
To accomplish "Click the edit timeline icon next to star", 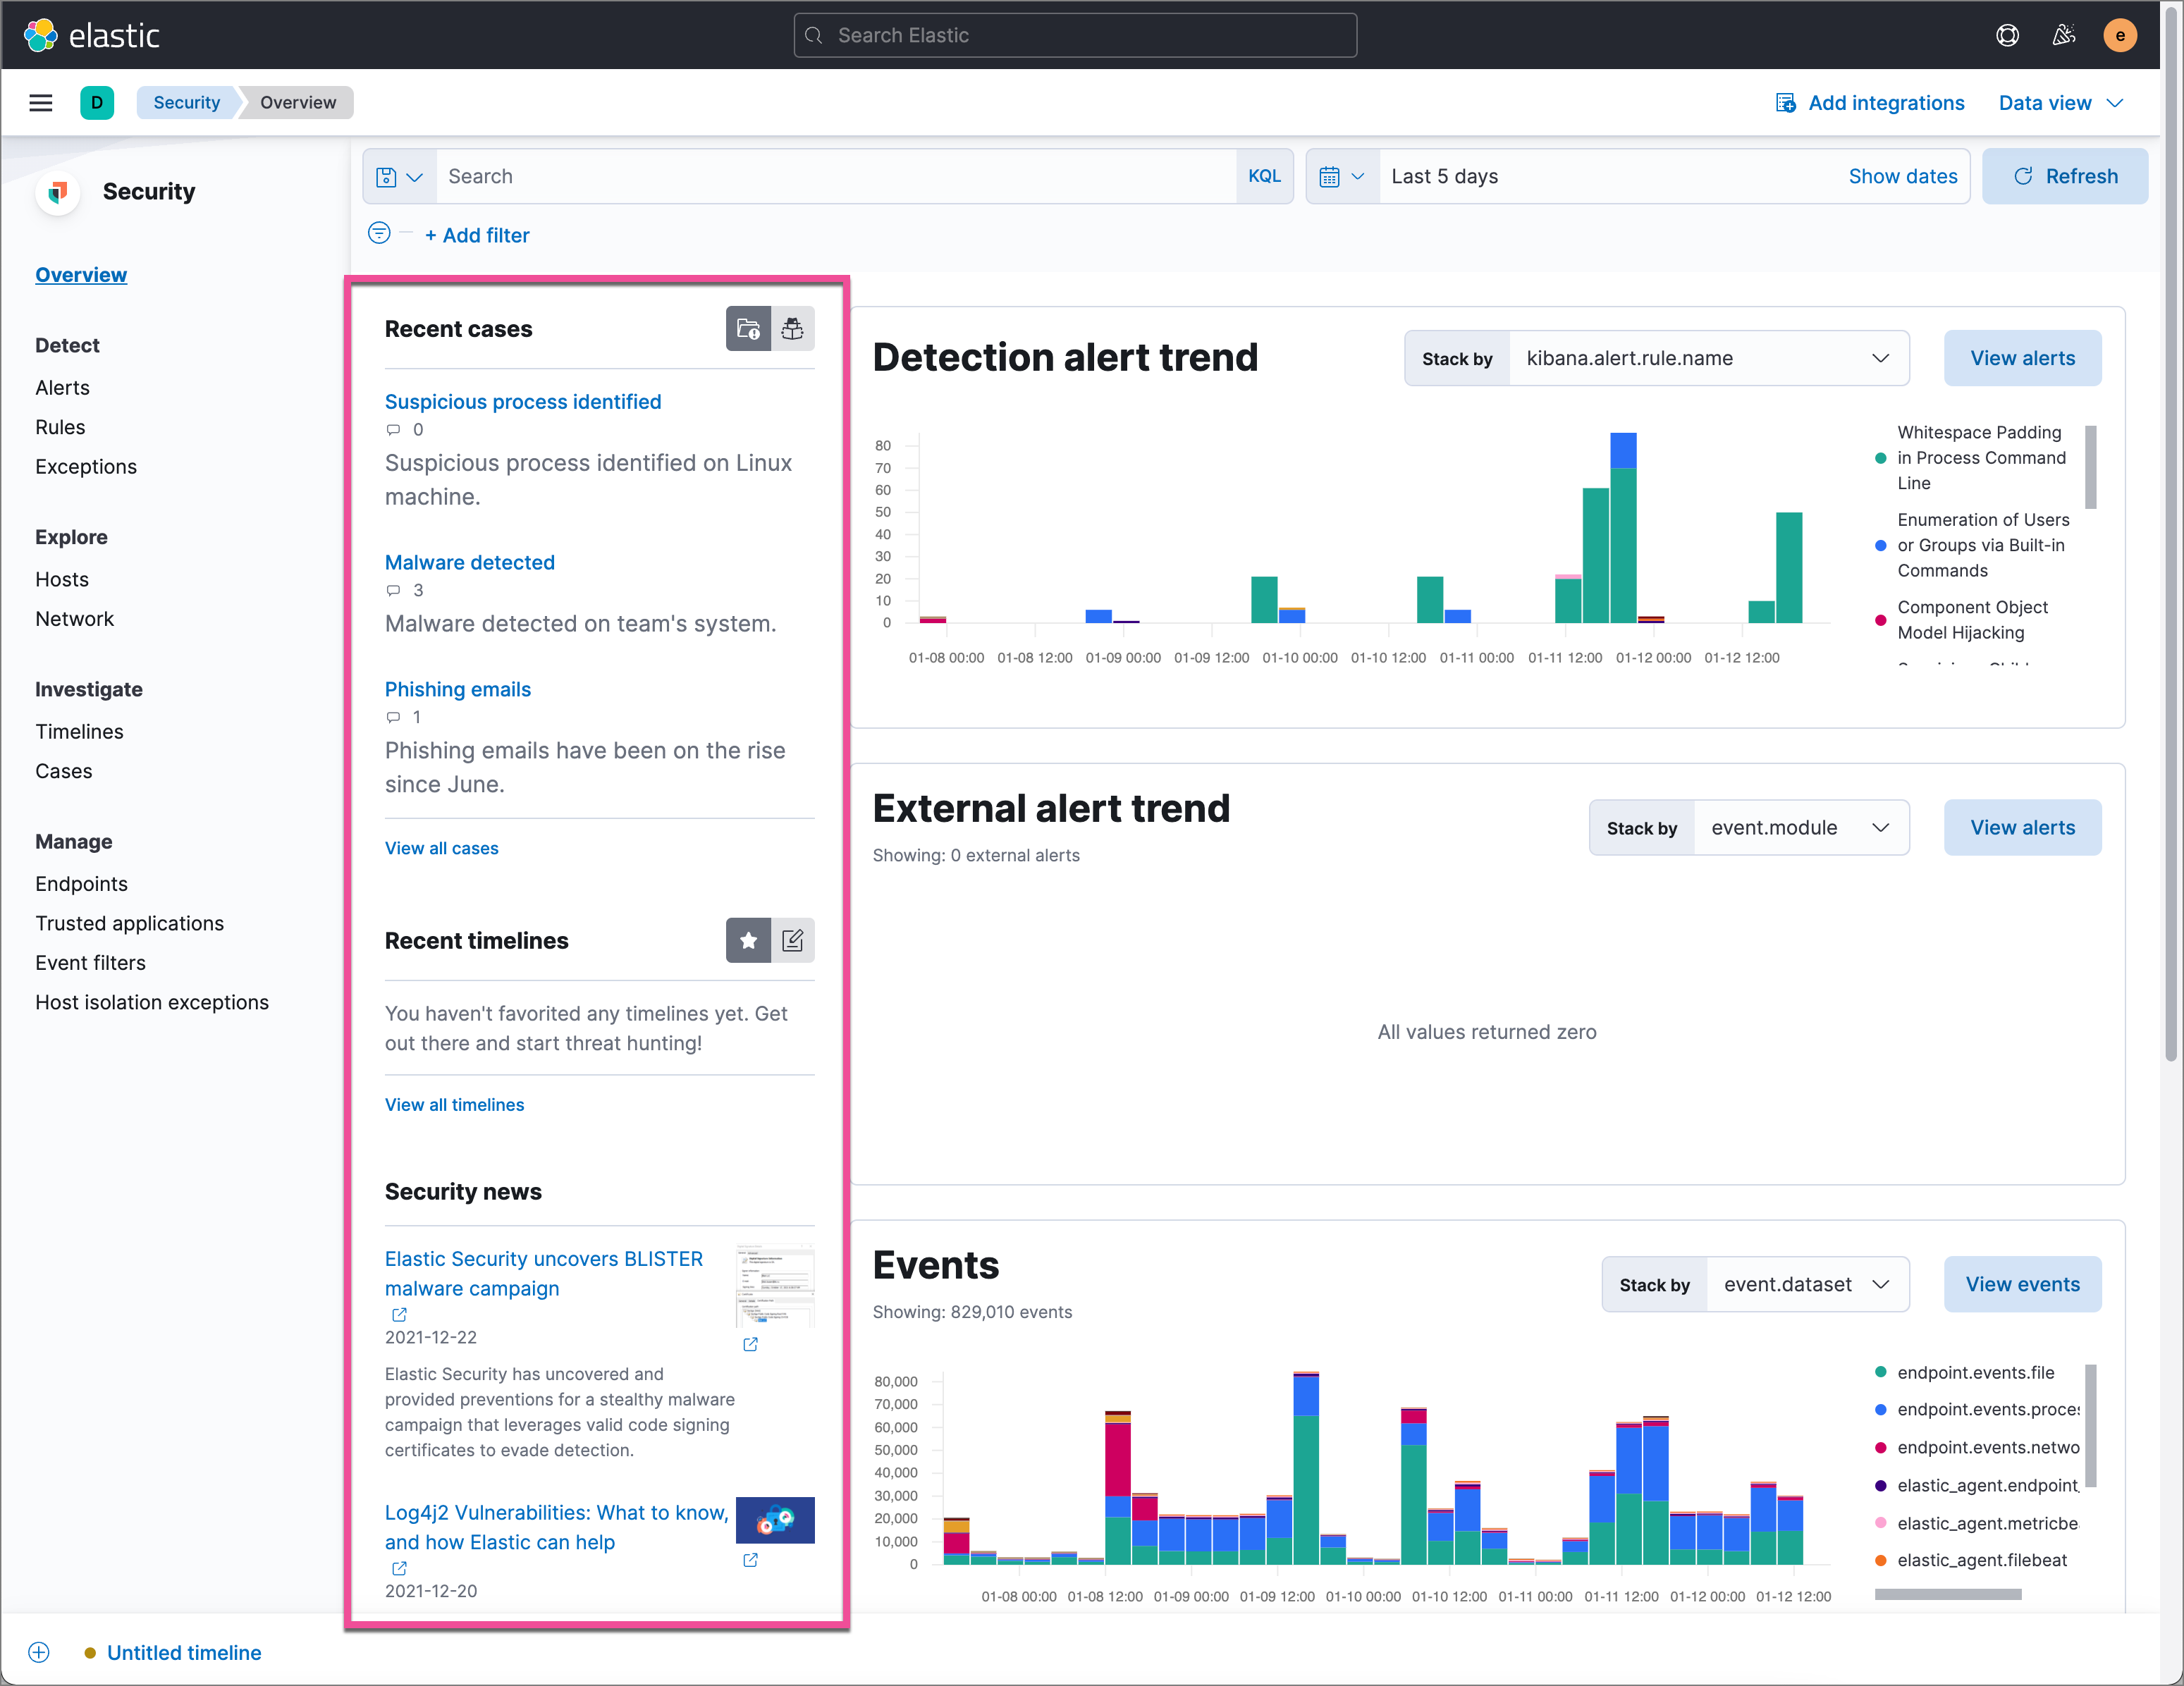I will (x=792, y=939).
